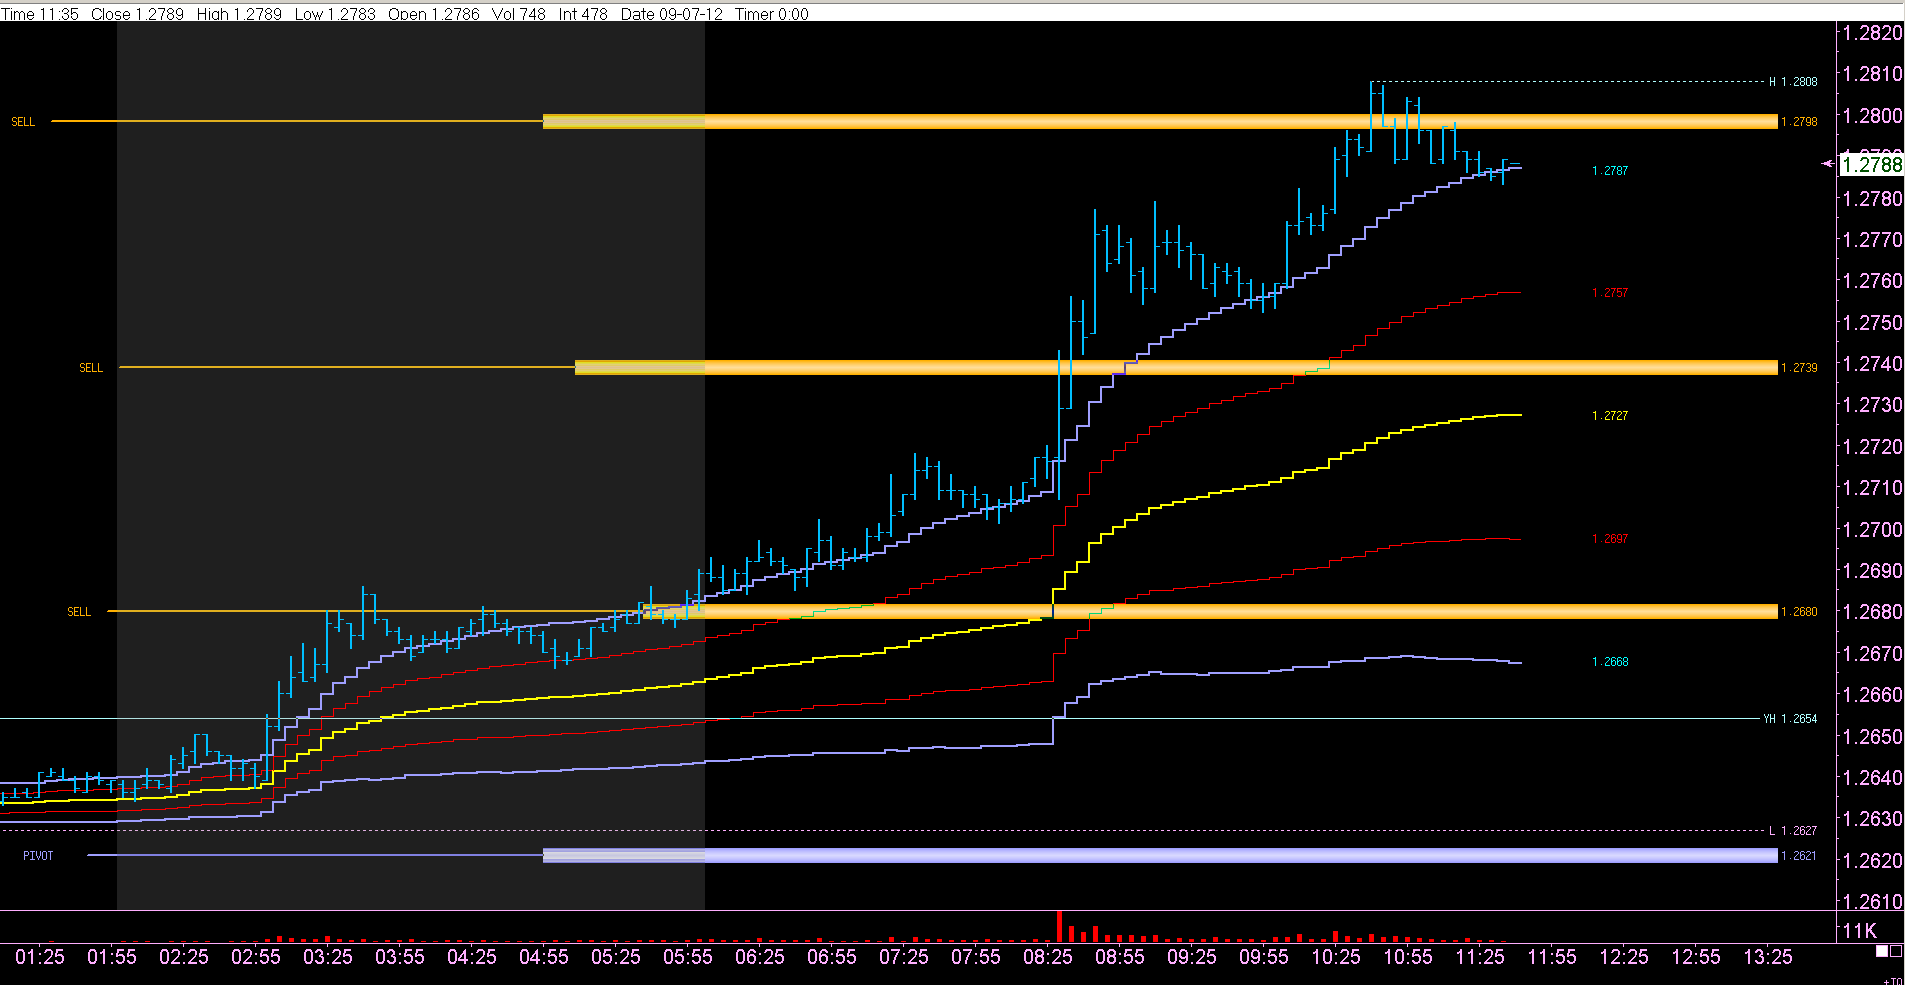The height and width of the screenshot is (985, 1905).
Task: Click the 04:25 time axis label
Action: (472, 957)
